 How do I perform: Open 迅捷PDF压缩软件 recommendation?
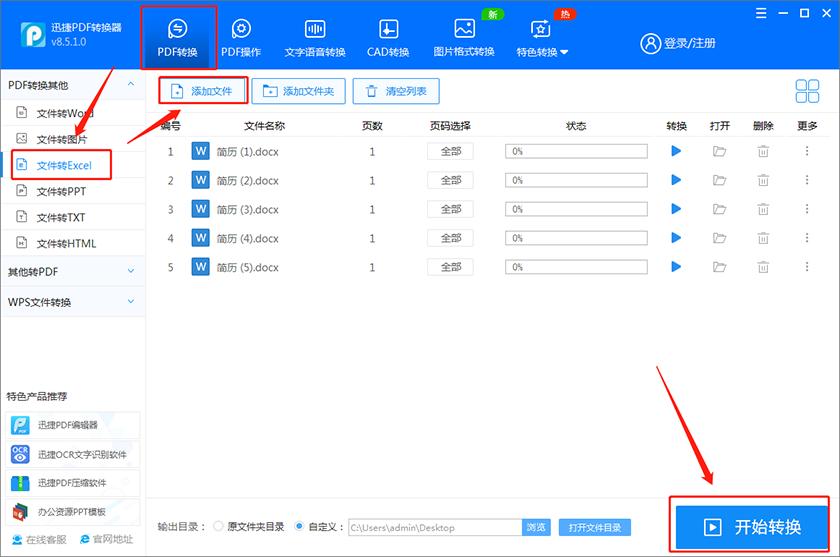73,483
